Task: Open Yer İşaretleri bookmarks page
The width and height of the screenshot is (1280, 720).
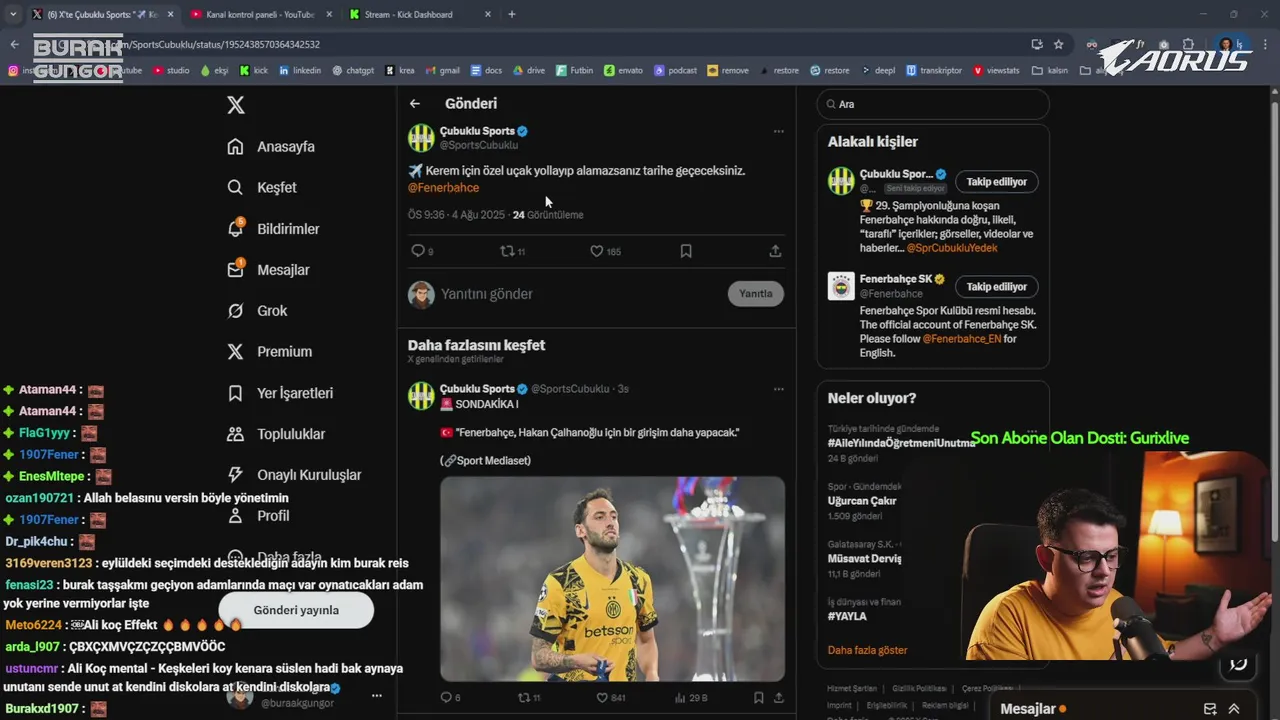Action: click(280, 393)
